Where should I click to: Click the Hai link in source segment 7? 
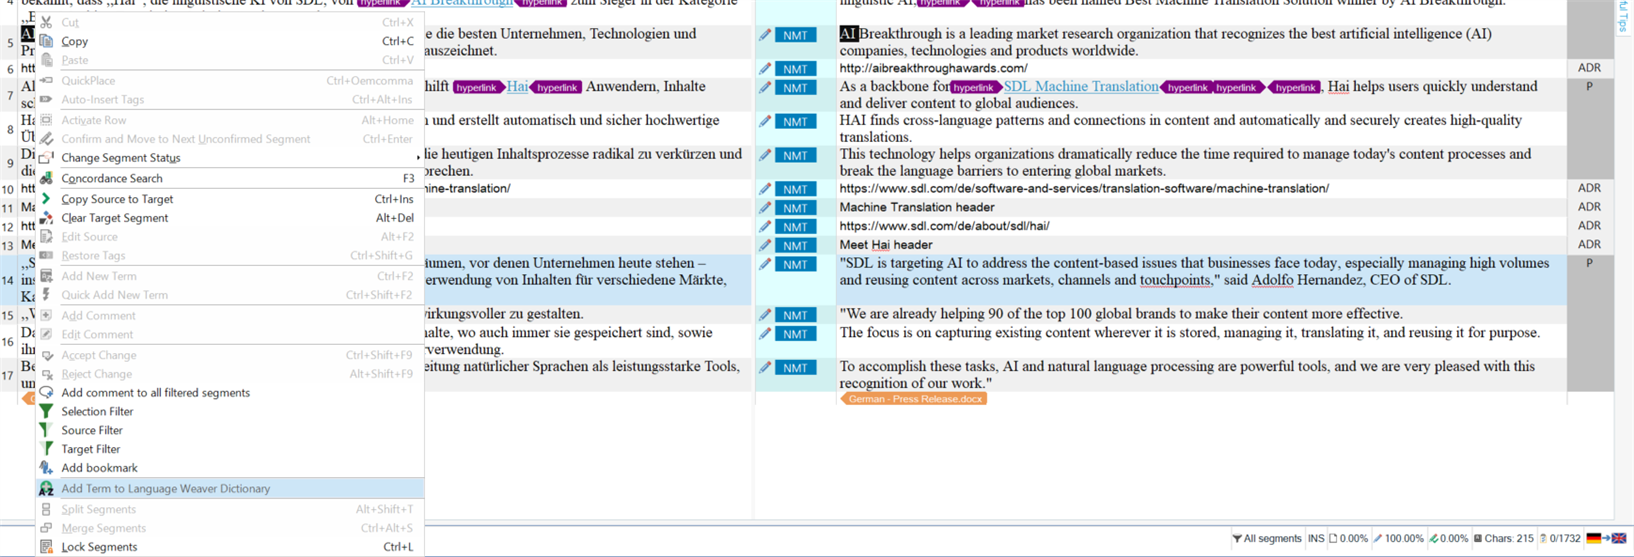(517, 87)
